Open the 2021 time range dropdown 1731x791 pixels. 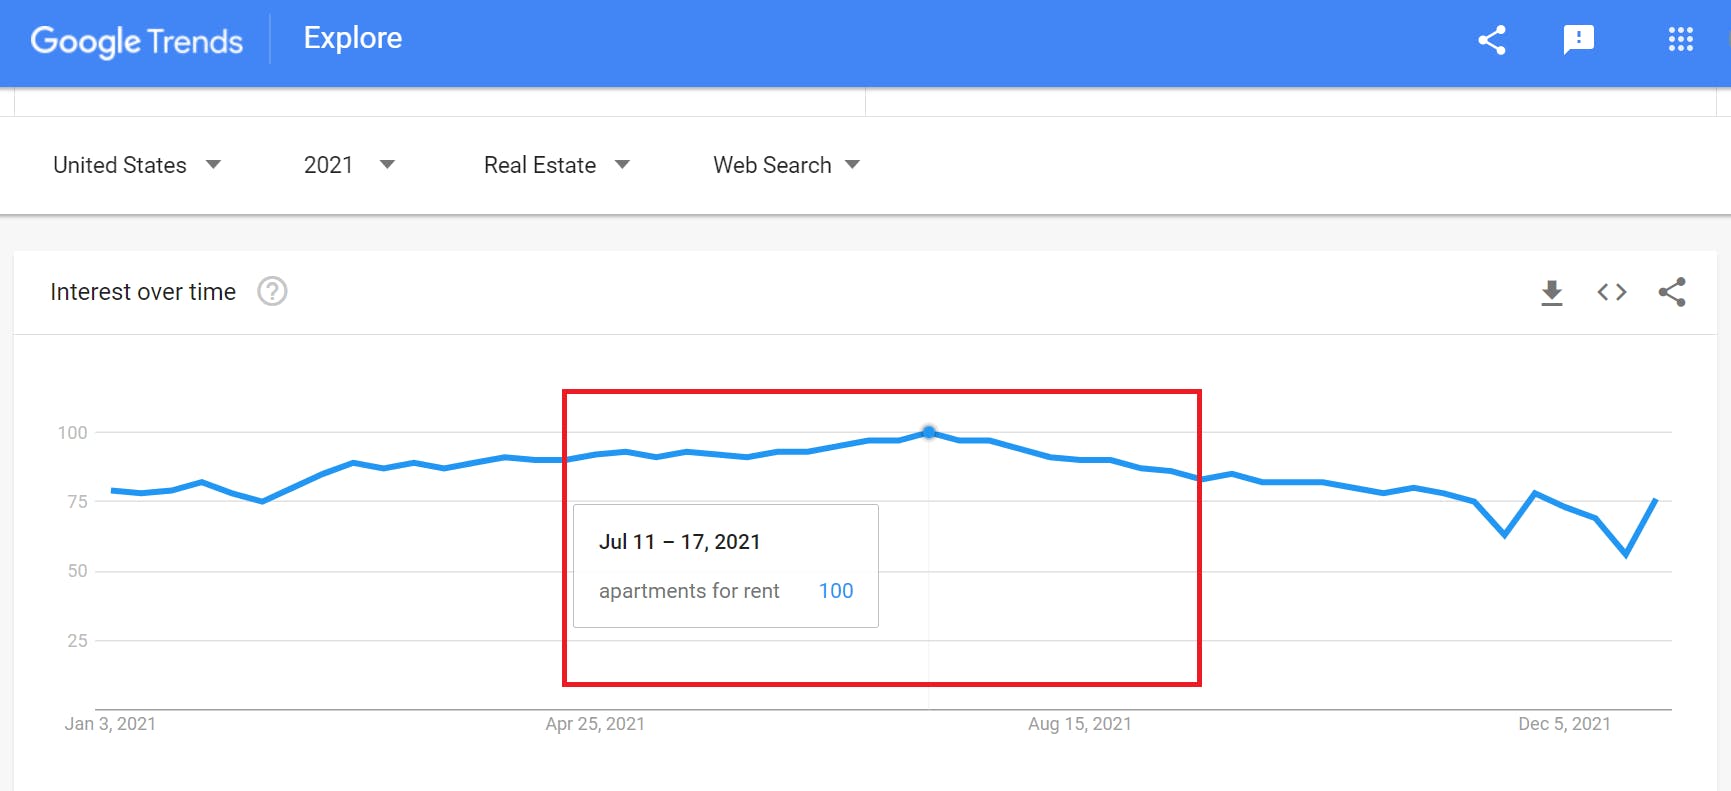(349, 165)
